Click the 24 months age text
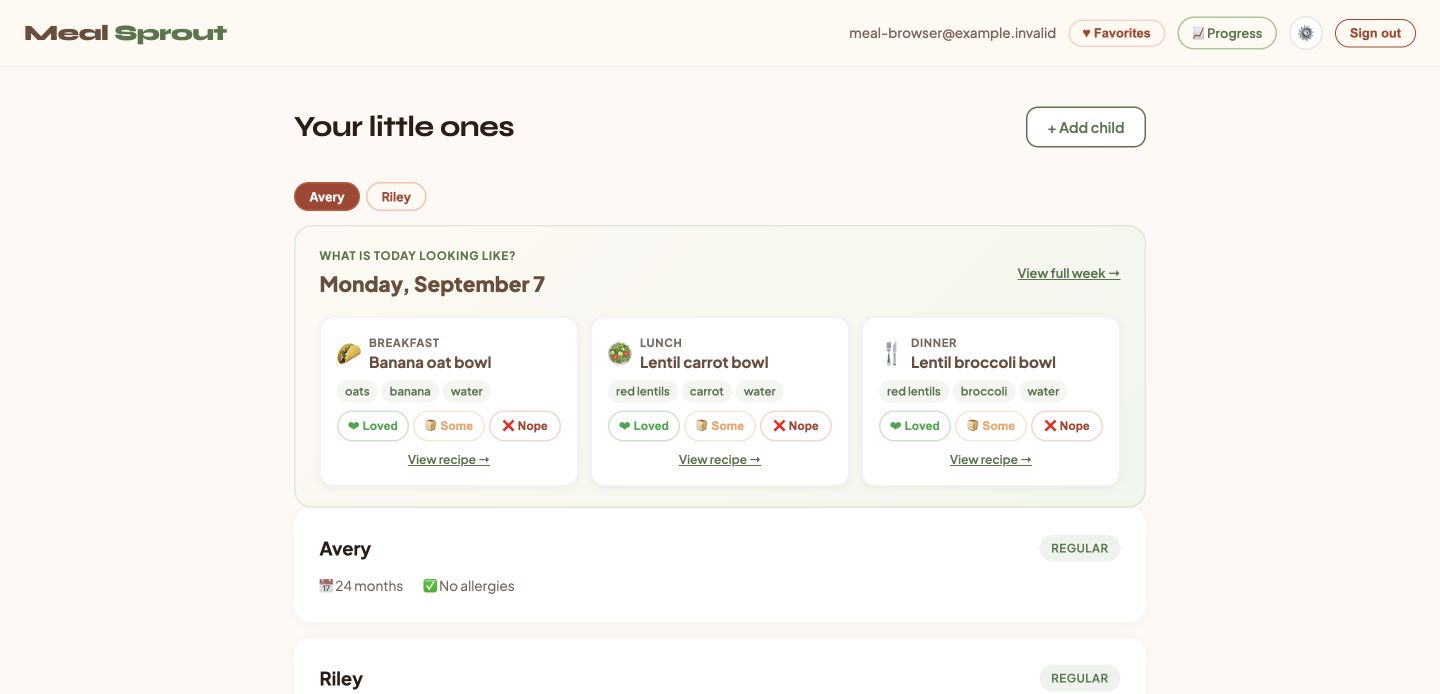Viewport: 1440px width, 694px height. [x=369, y=586]
